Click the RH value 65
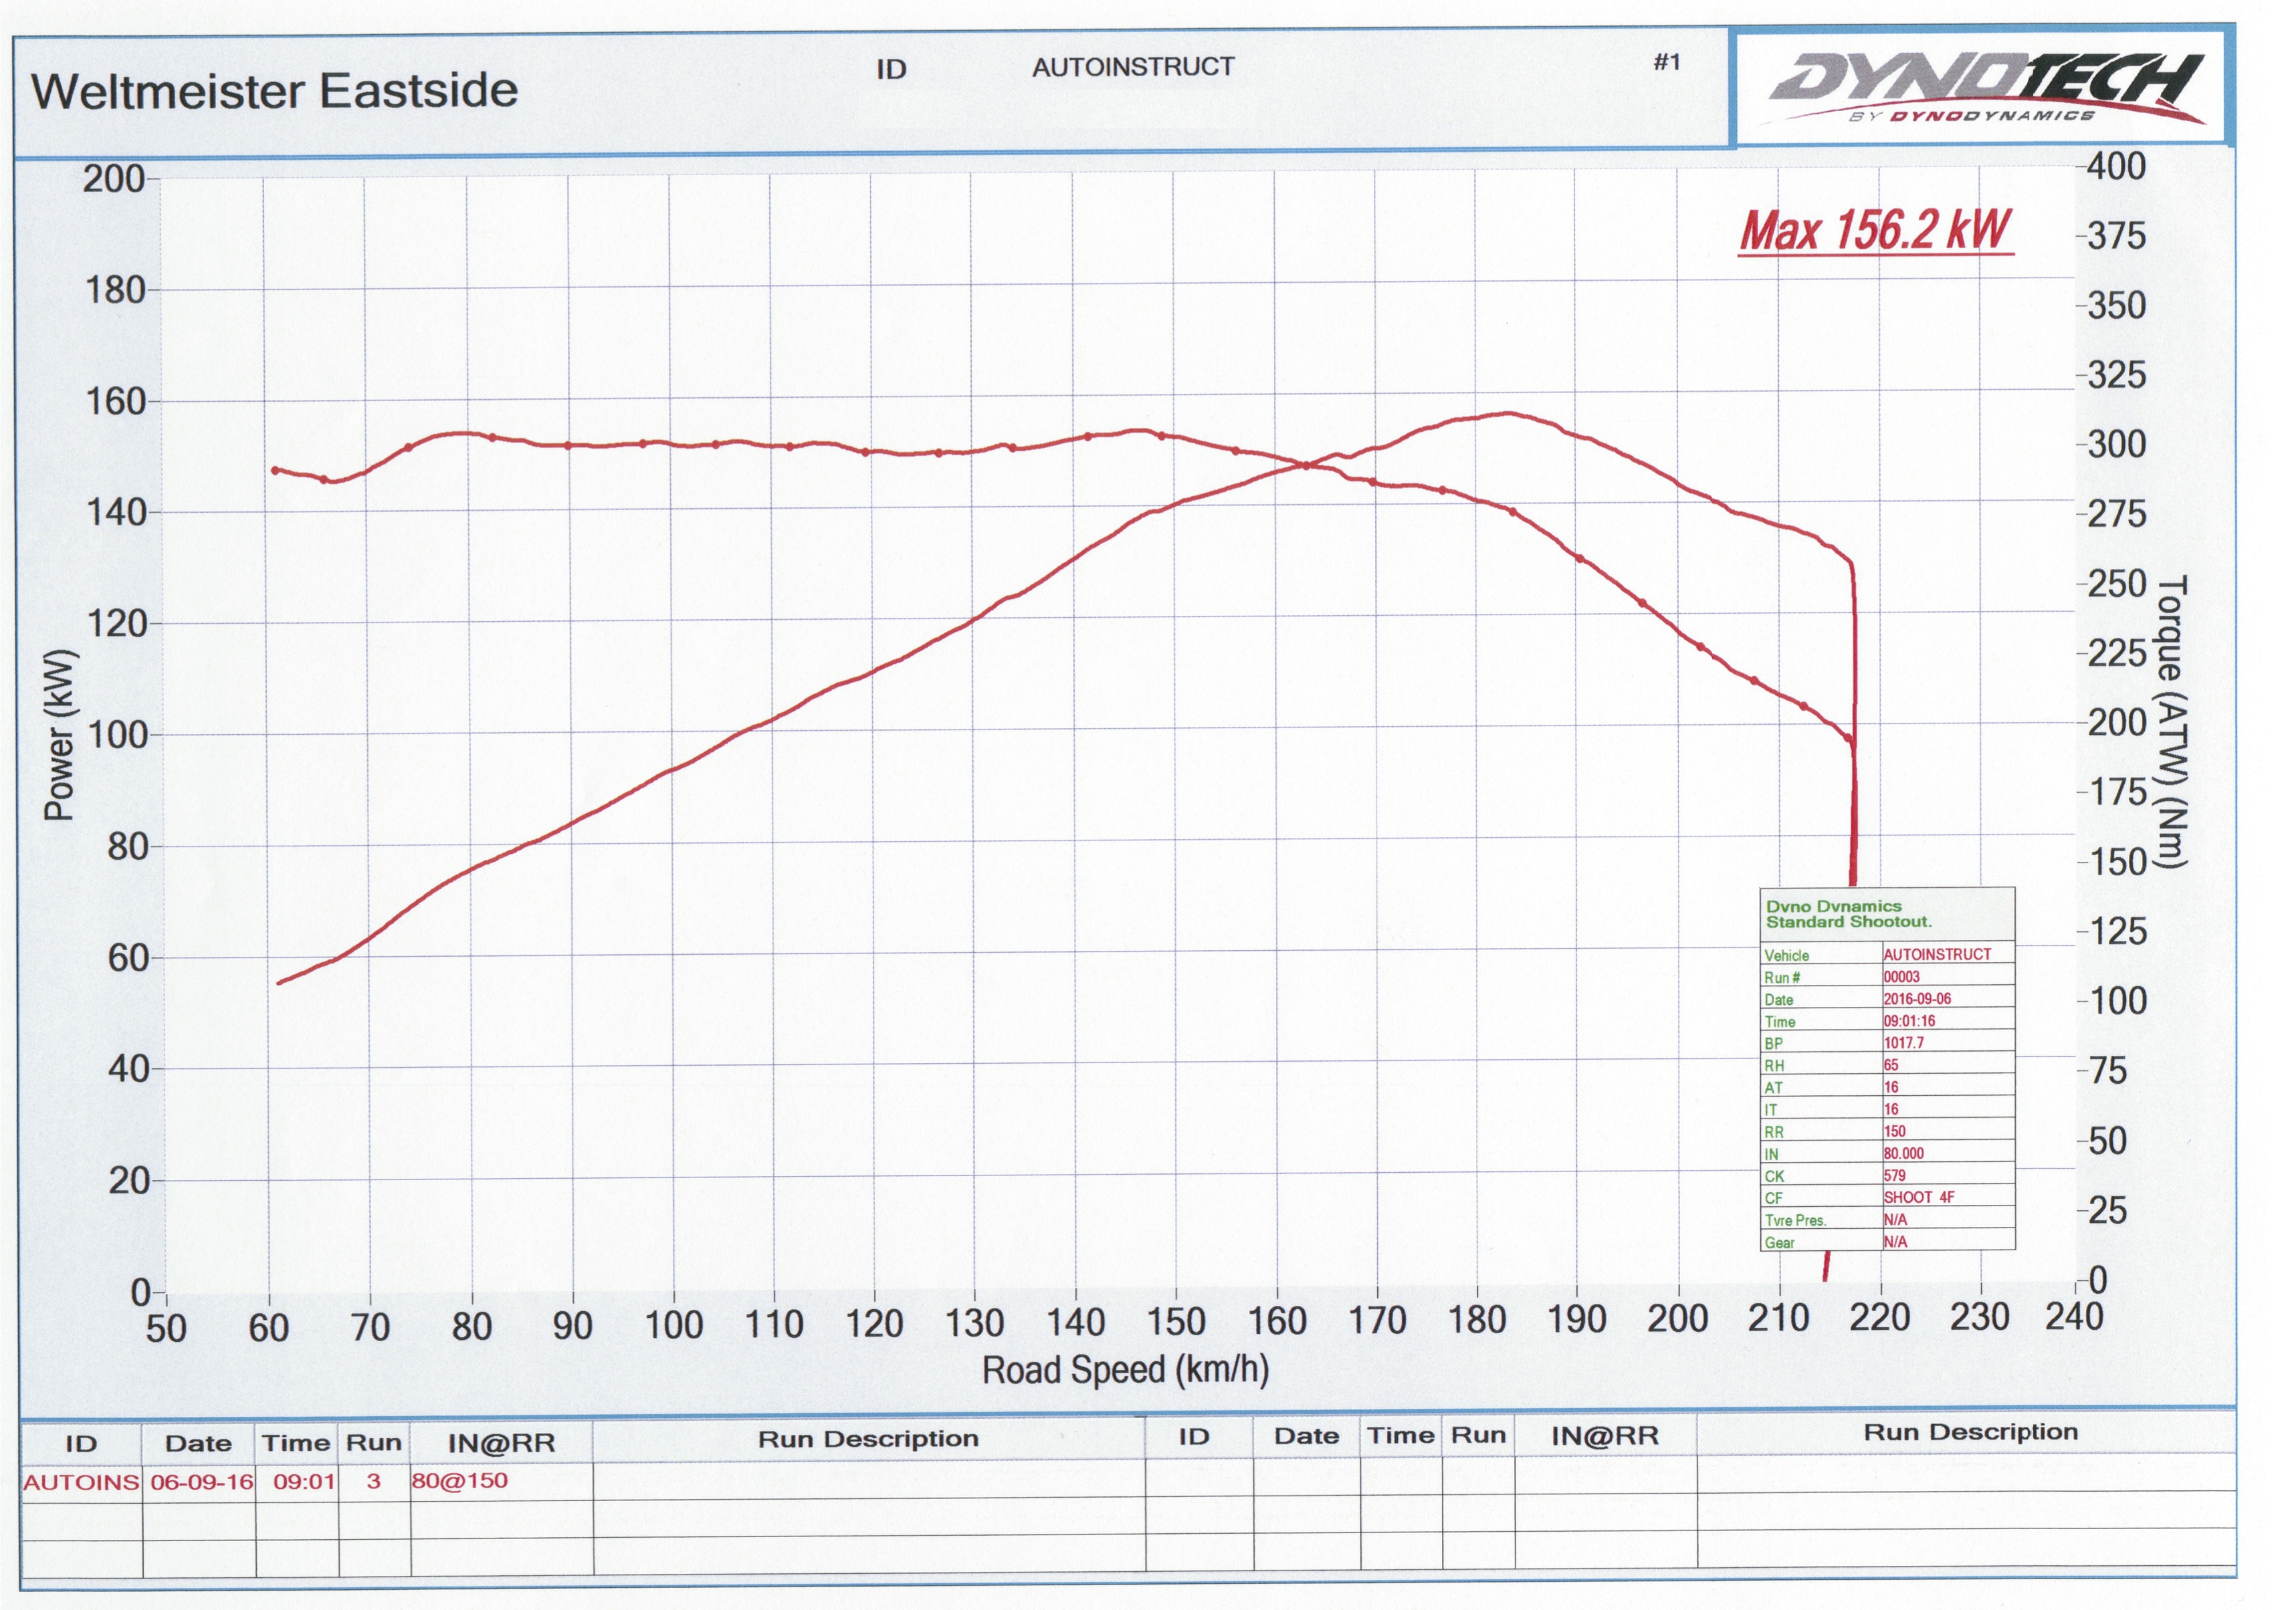The image size is (2296, 1610). coord(1890,1065)
